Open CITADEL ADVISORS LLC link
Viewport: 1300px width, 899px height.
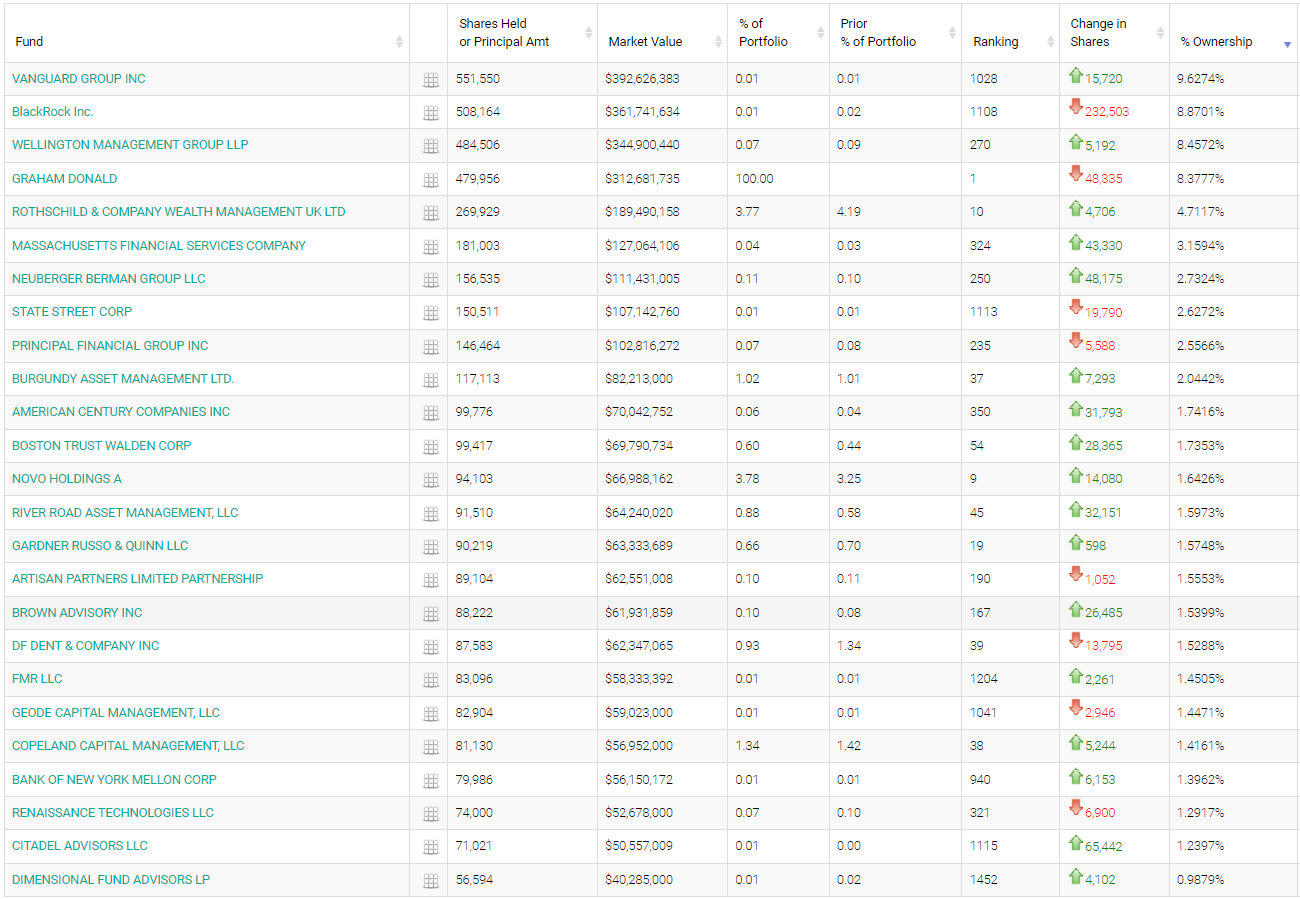[80, 846]
